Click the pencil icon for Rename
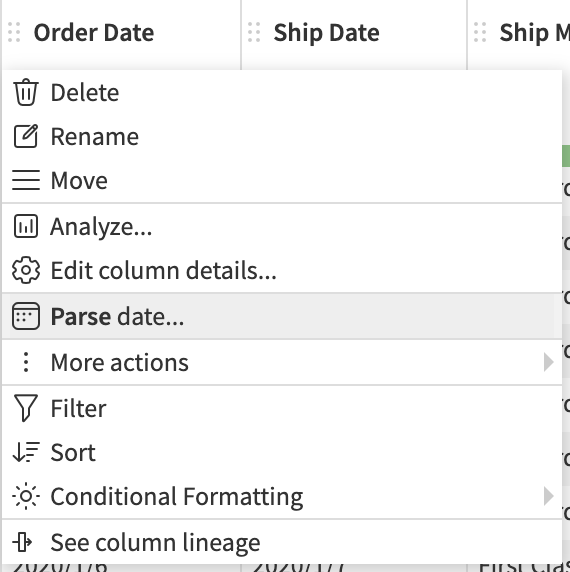 [26, 136]
